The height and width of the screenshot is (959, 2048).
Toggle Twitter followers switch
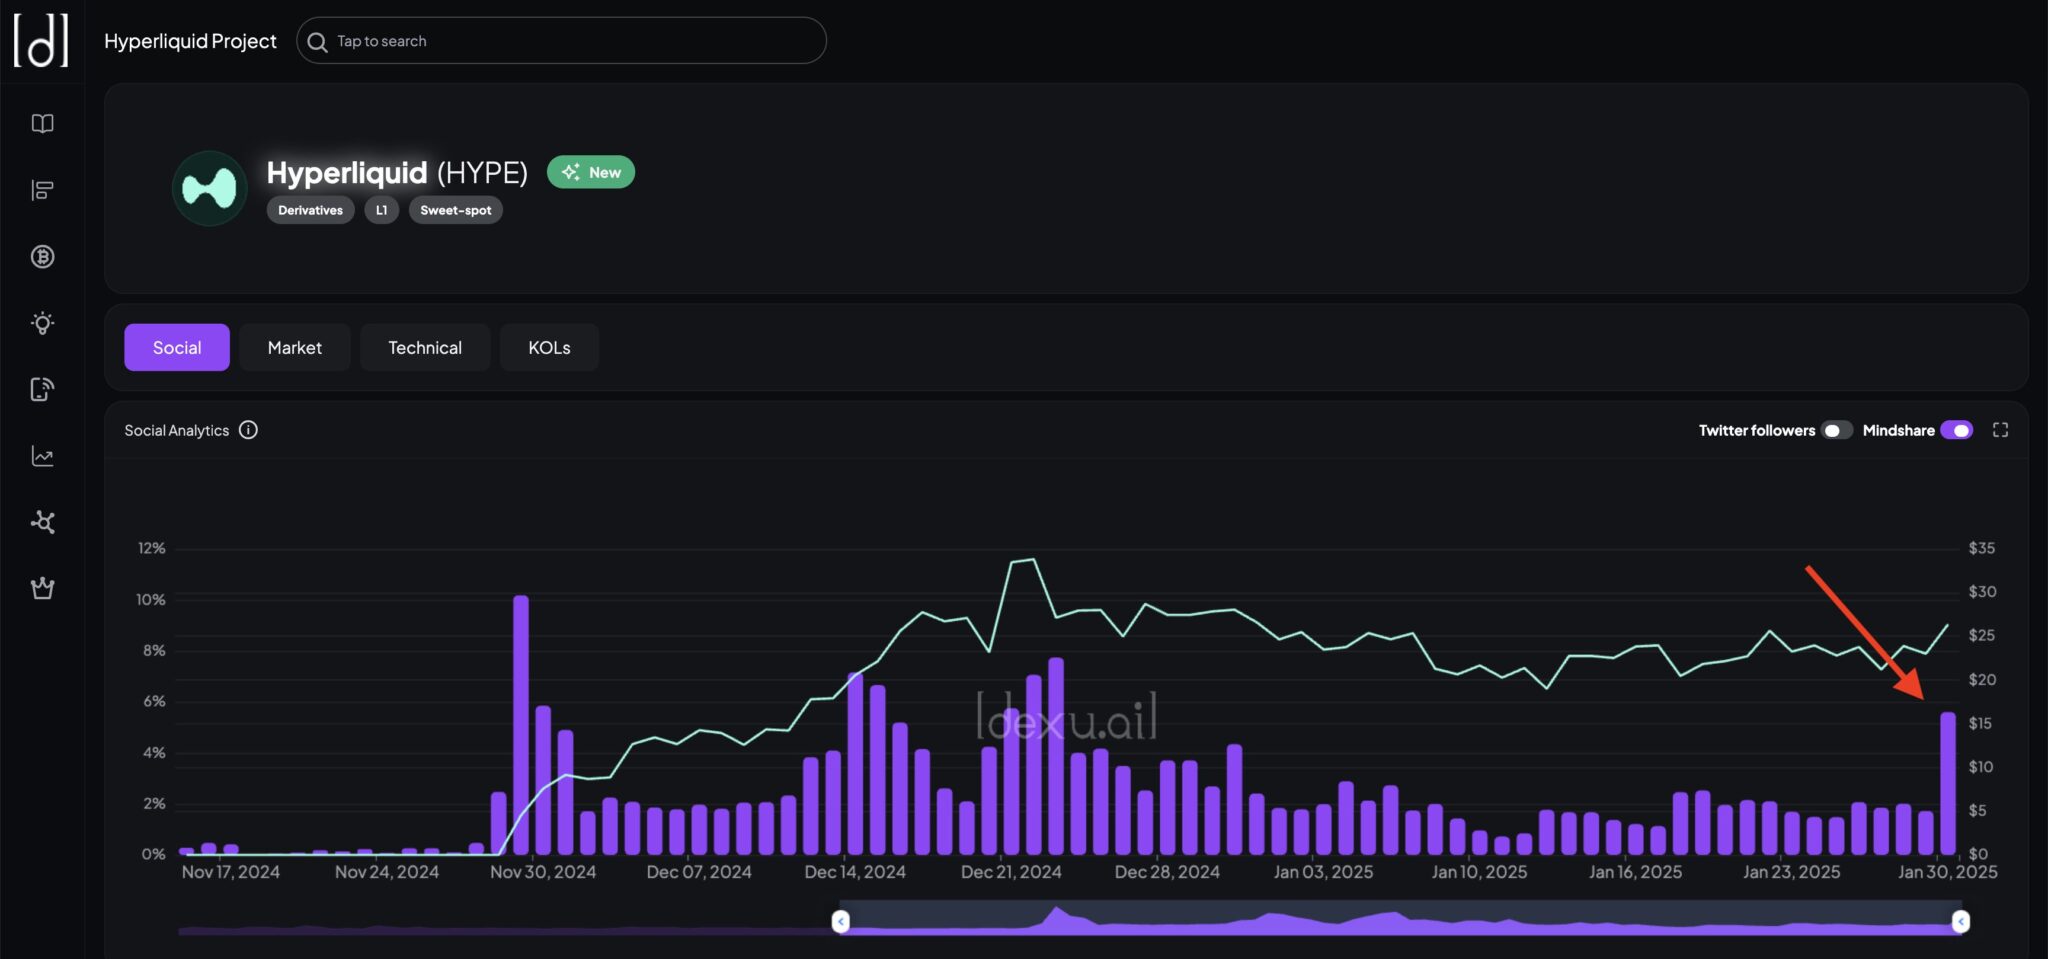tap(1836, 430)
